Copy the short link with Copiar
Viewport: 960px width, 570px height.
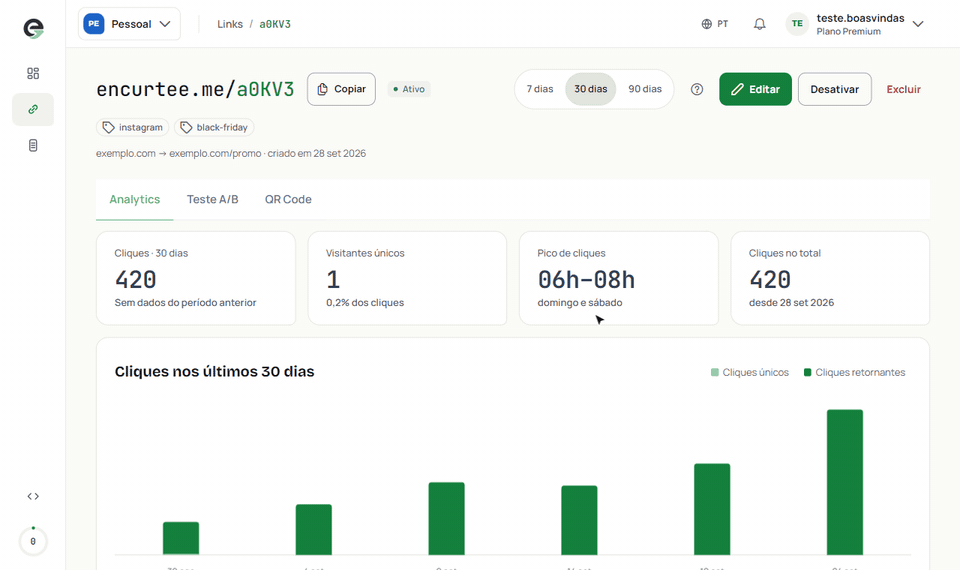[x=341, y=89]
